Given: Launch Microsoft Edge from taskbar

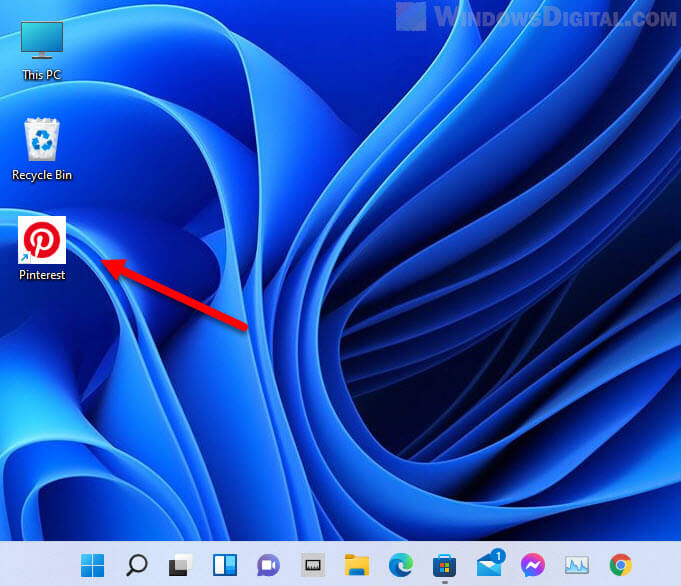Looking at the screenshot, I should (400, 565).
